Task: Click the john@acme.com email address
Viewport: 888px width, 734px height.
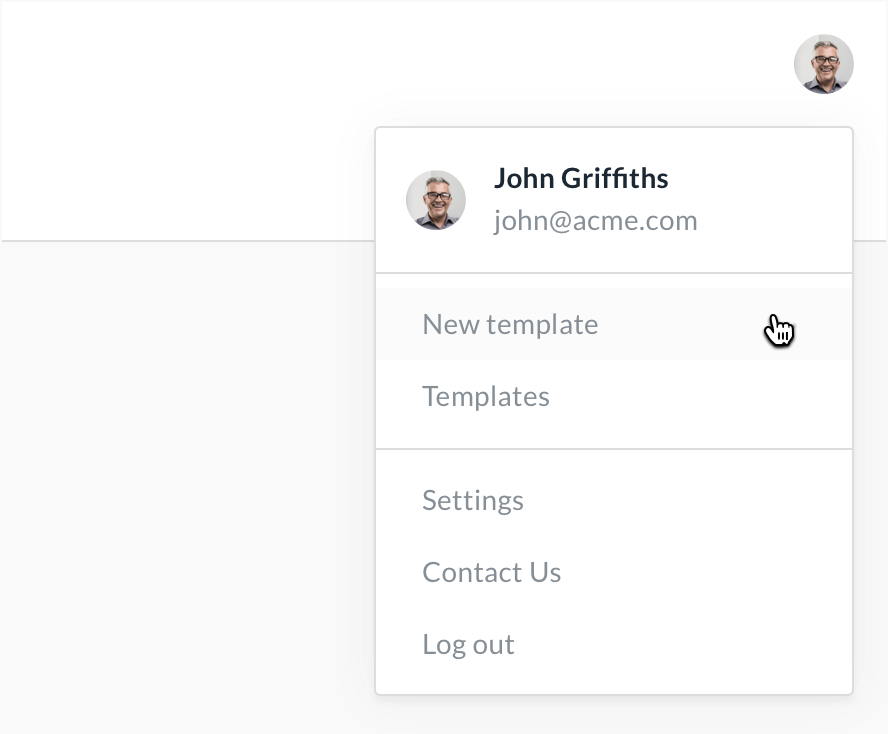Action: (595, 220)
